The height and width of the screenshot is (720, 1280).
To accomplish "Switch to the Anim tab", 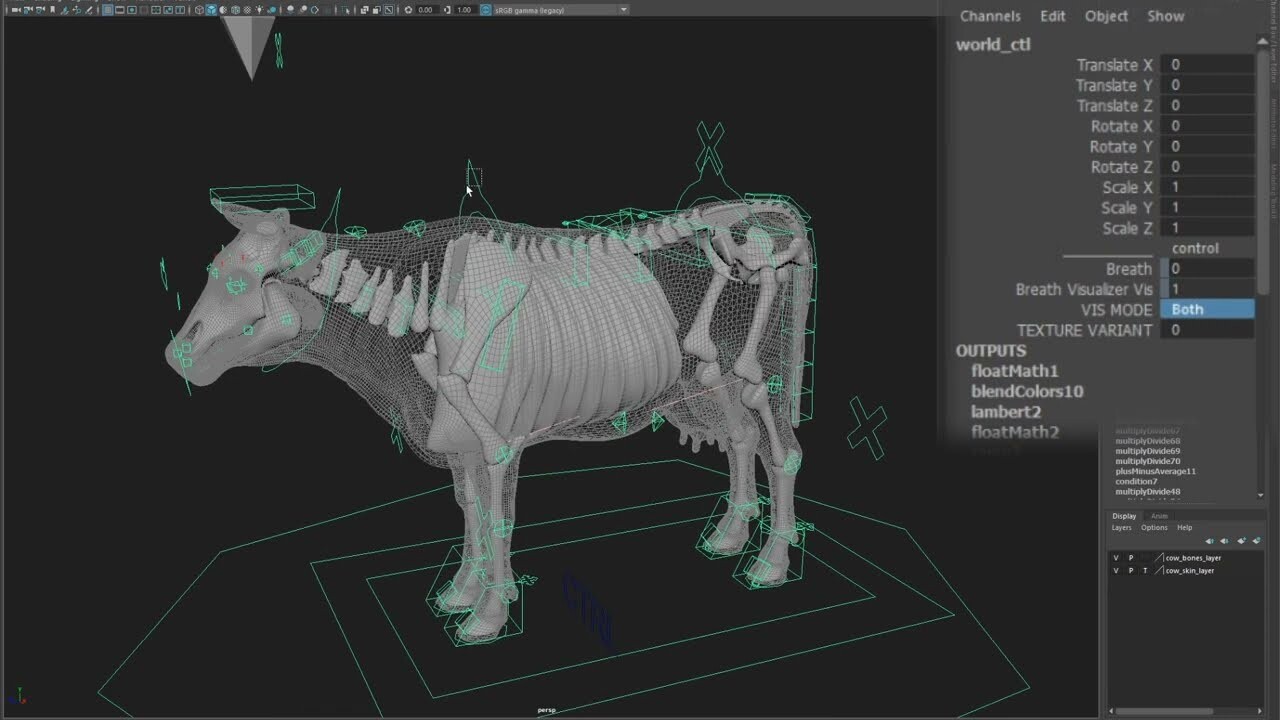I will [1159, 516].
